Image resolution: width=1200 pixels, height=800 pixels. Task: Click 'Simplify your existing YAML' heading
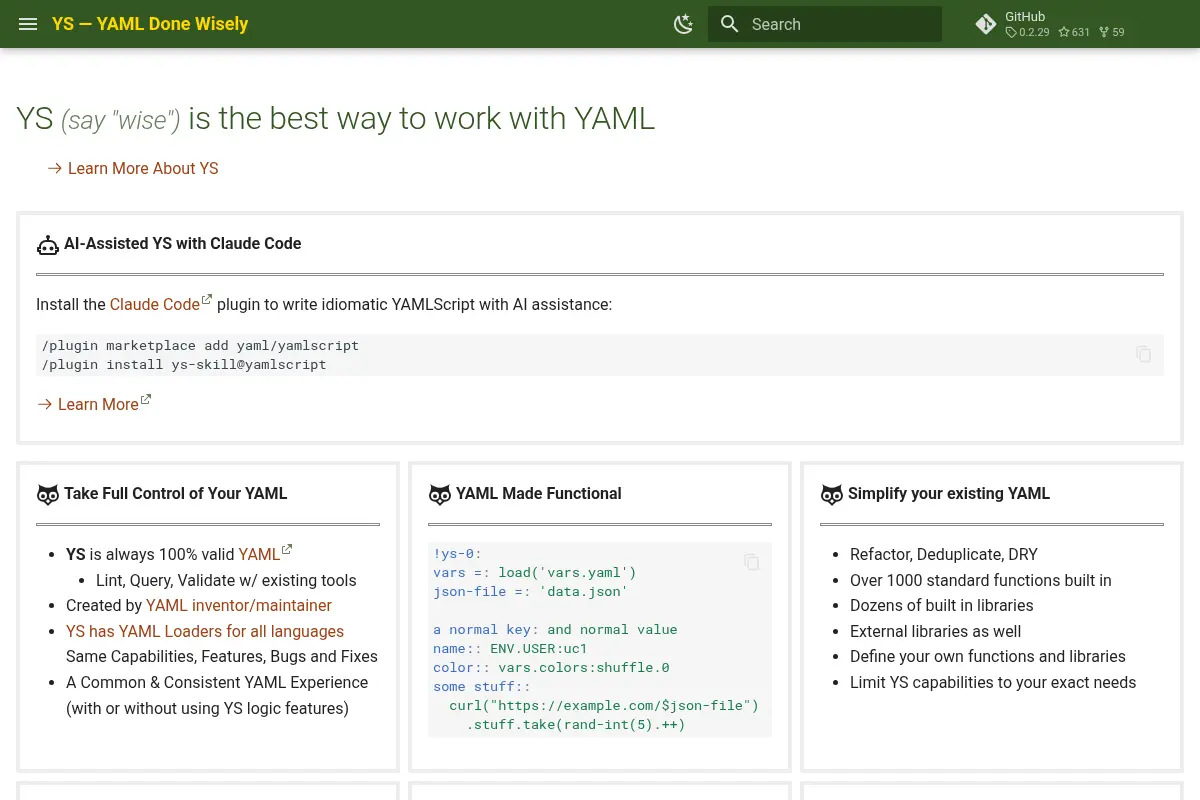tap(949, 493)
